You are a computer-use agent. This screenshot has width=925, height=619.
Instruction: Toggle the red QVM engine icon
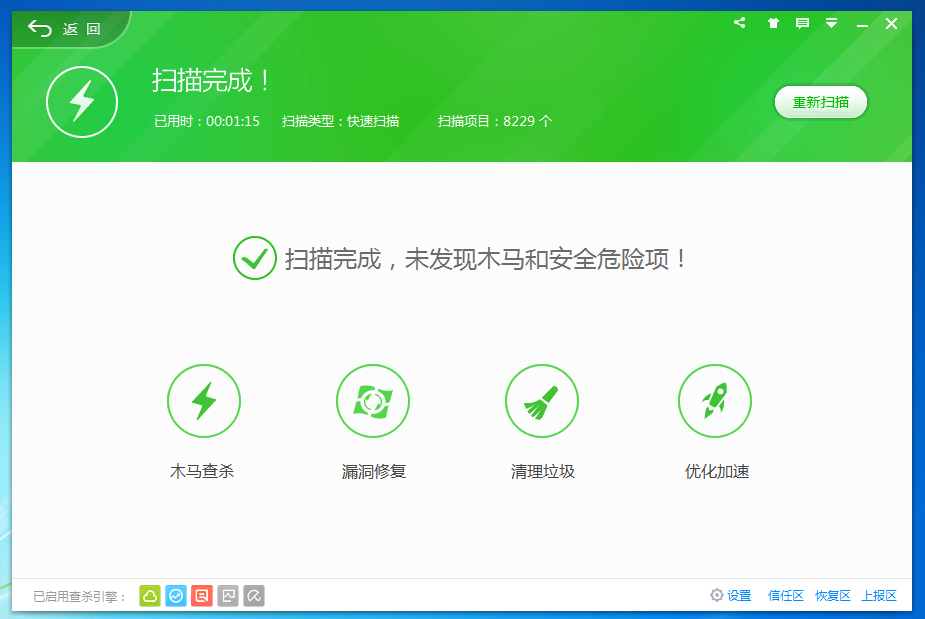[x=202, y=596]
